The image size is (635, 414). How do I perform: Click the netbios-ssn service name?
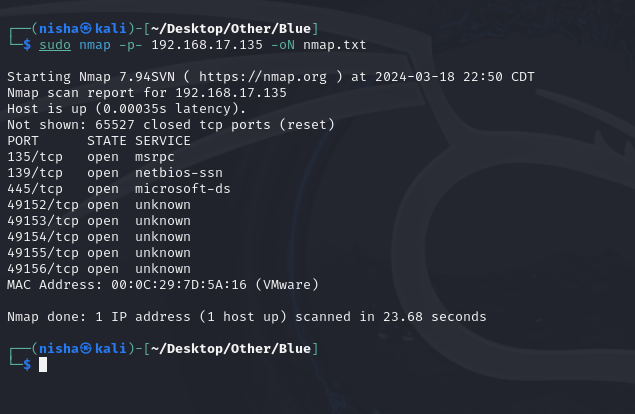179,173
